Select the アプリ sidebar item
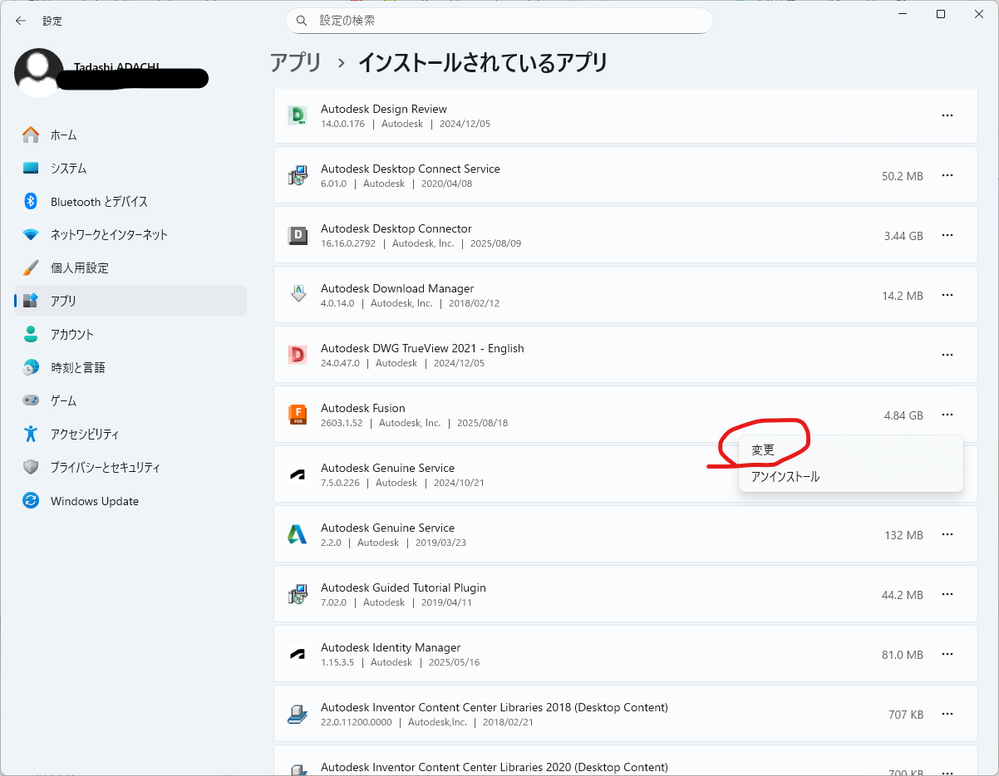 tap(130, 301)
